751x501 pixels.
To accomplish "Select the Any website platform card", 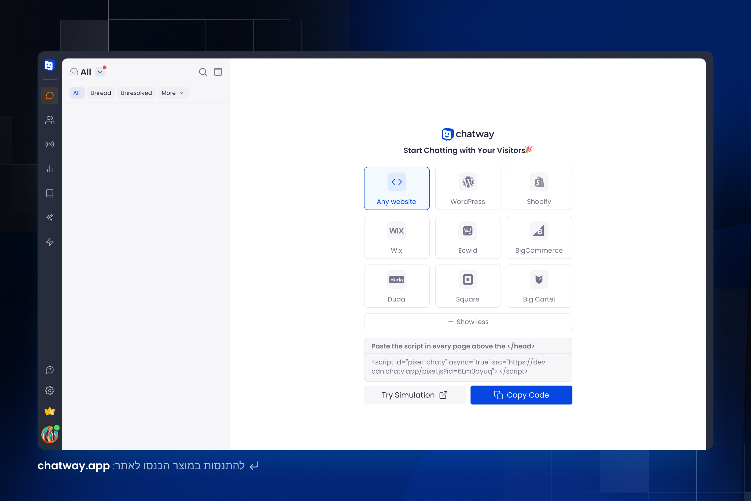I will click(397, 188).
